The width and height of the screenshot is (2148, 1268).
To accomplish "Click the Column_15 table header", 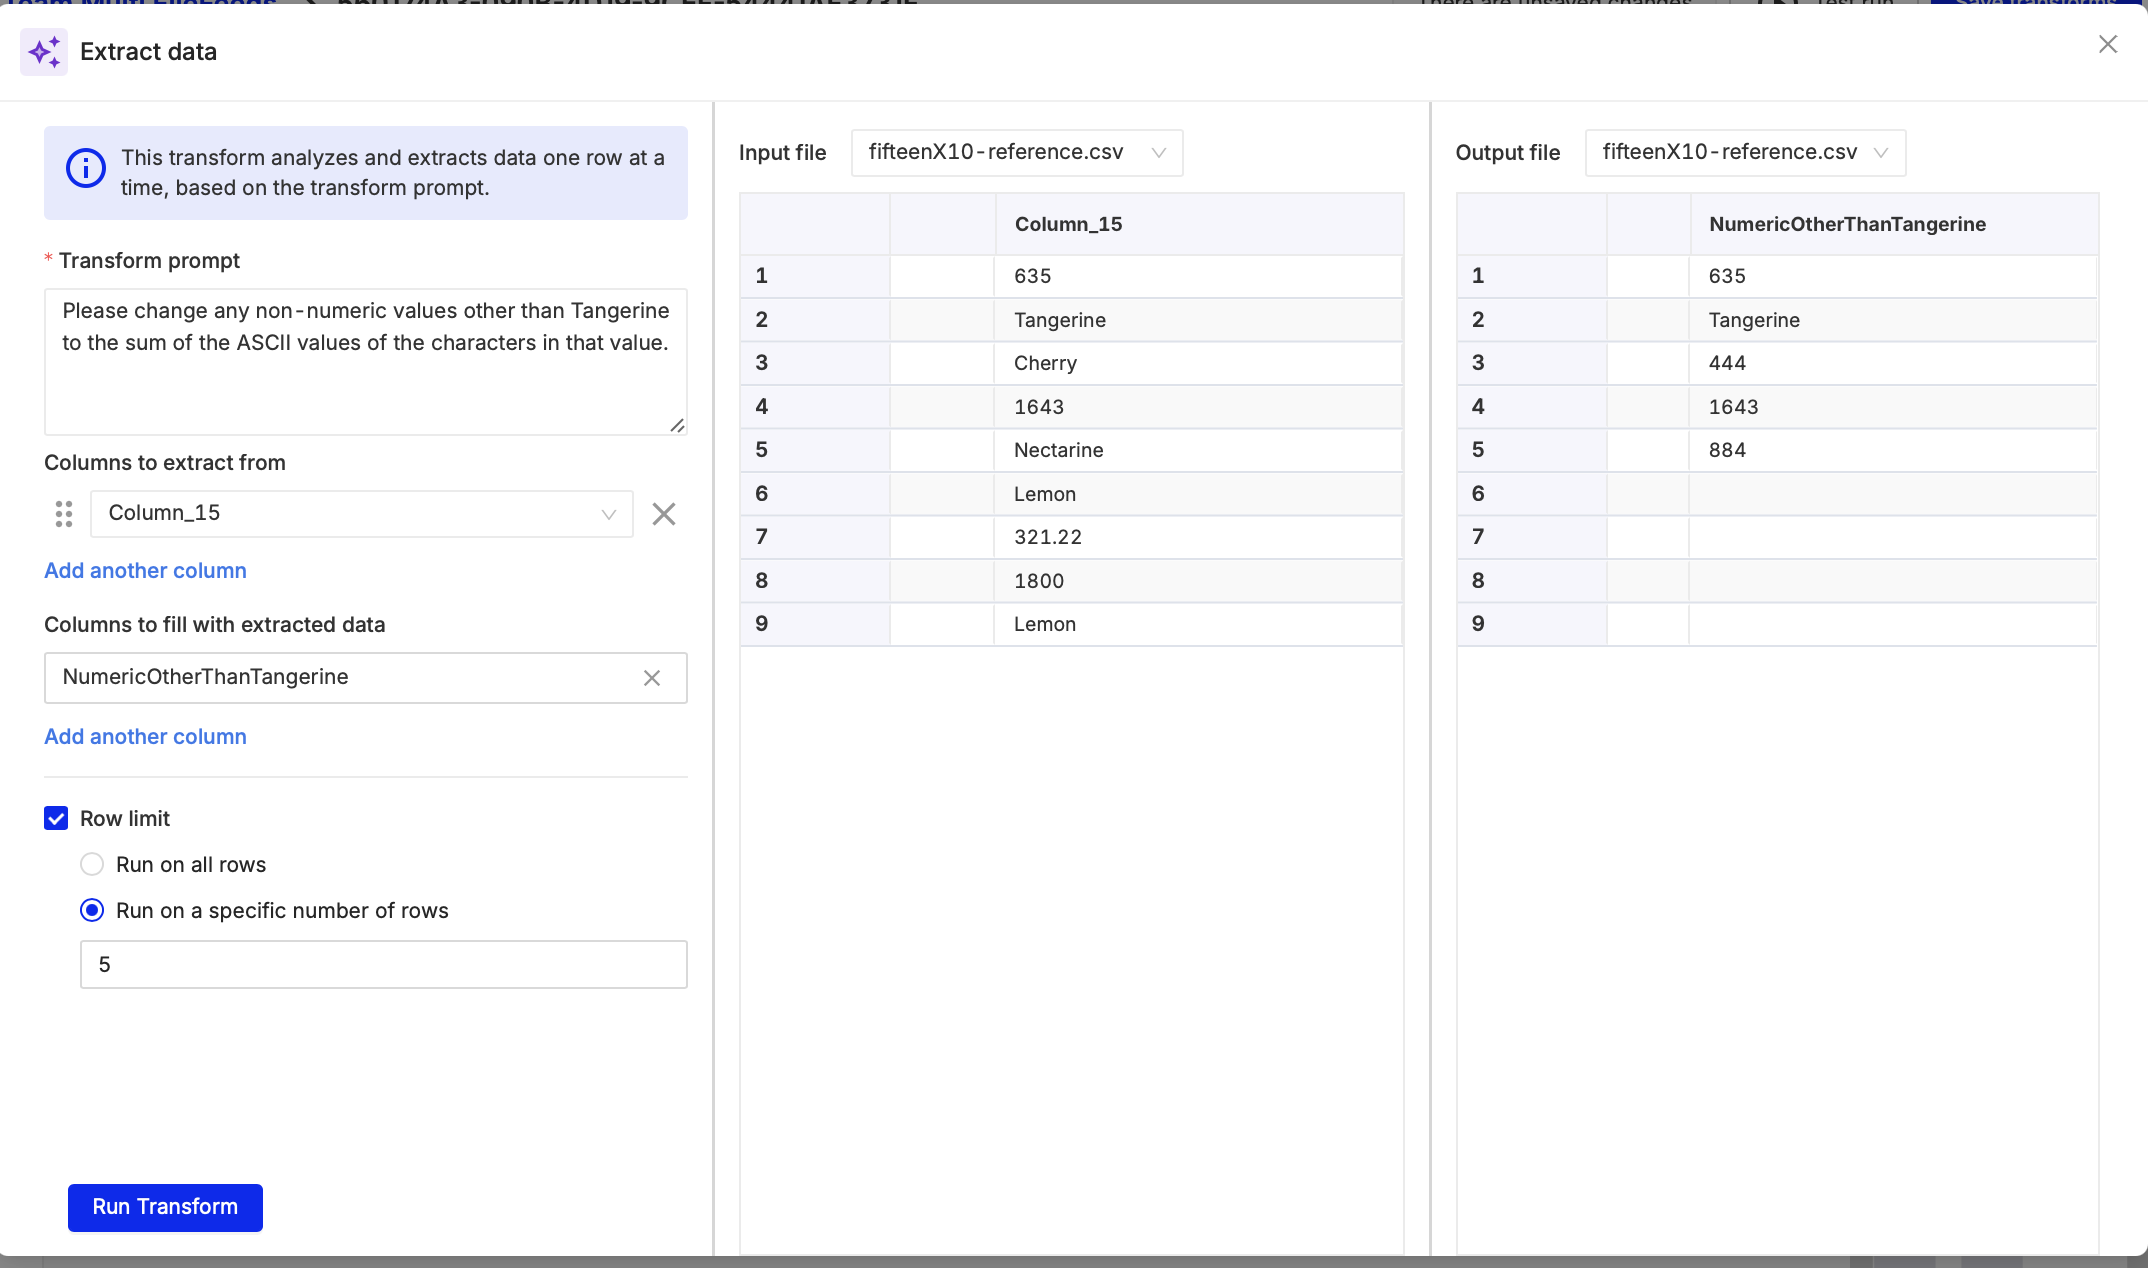I will (x=1068, y=224).
